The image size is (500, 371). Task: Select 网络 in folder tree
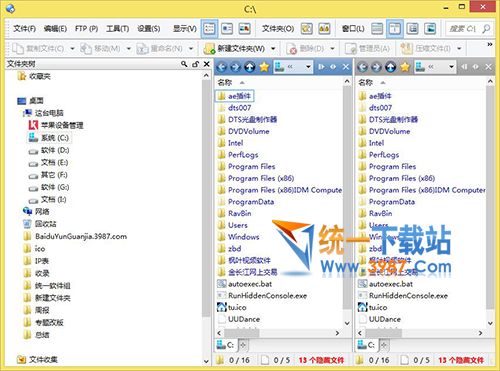point(36,211)
